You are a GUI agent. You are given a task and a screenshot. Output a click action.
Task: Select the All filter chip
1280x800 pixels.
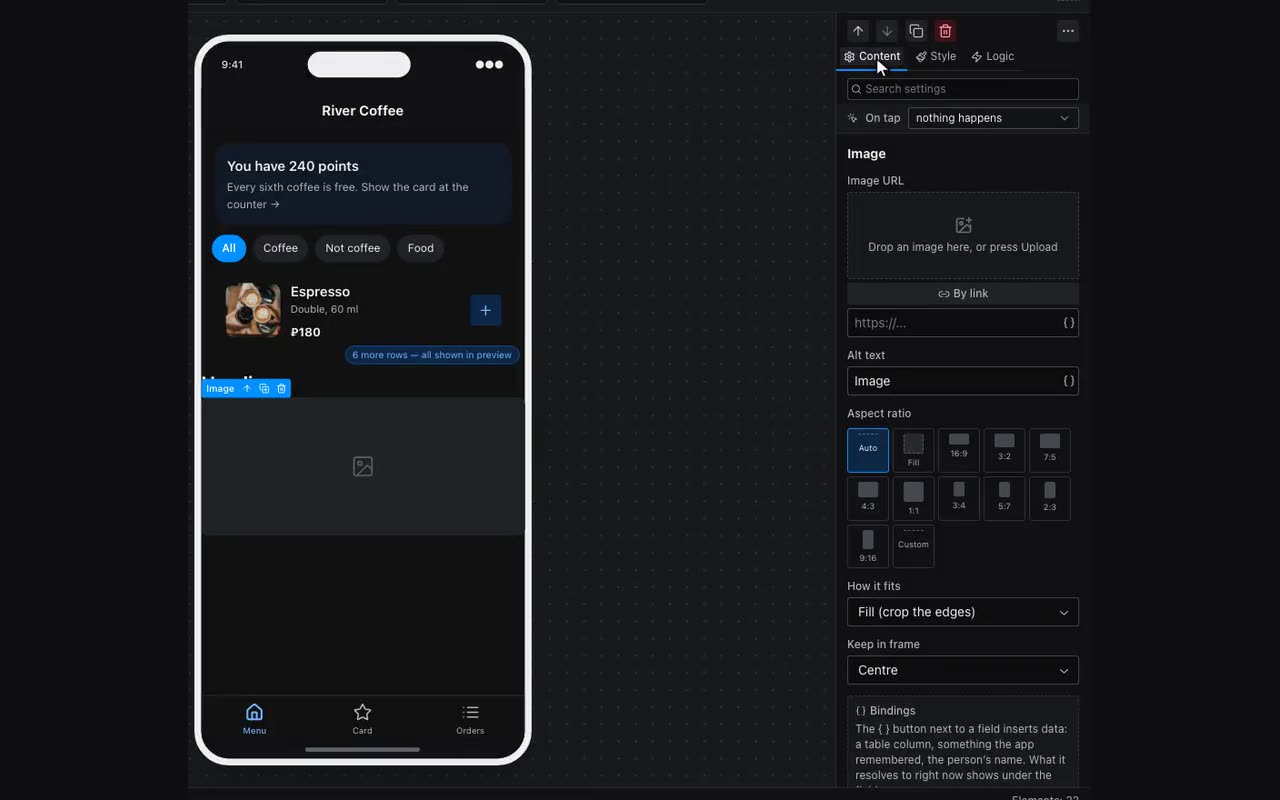coord(229,248)
